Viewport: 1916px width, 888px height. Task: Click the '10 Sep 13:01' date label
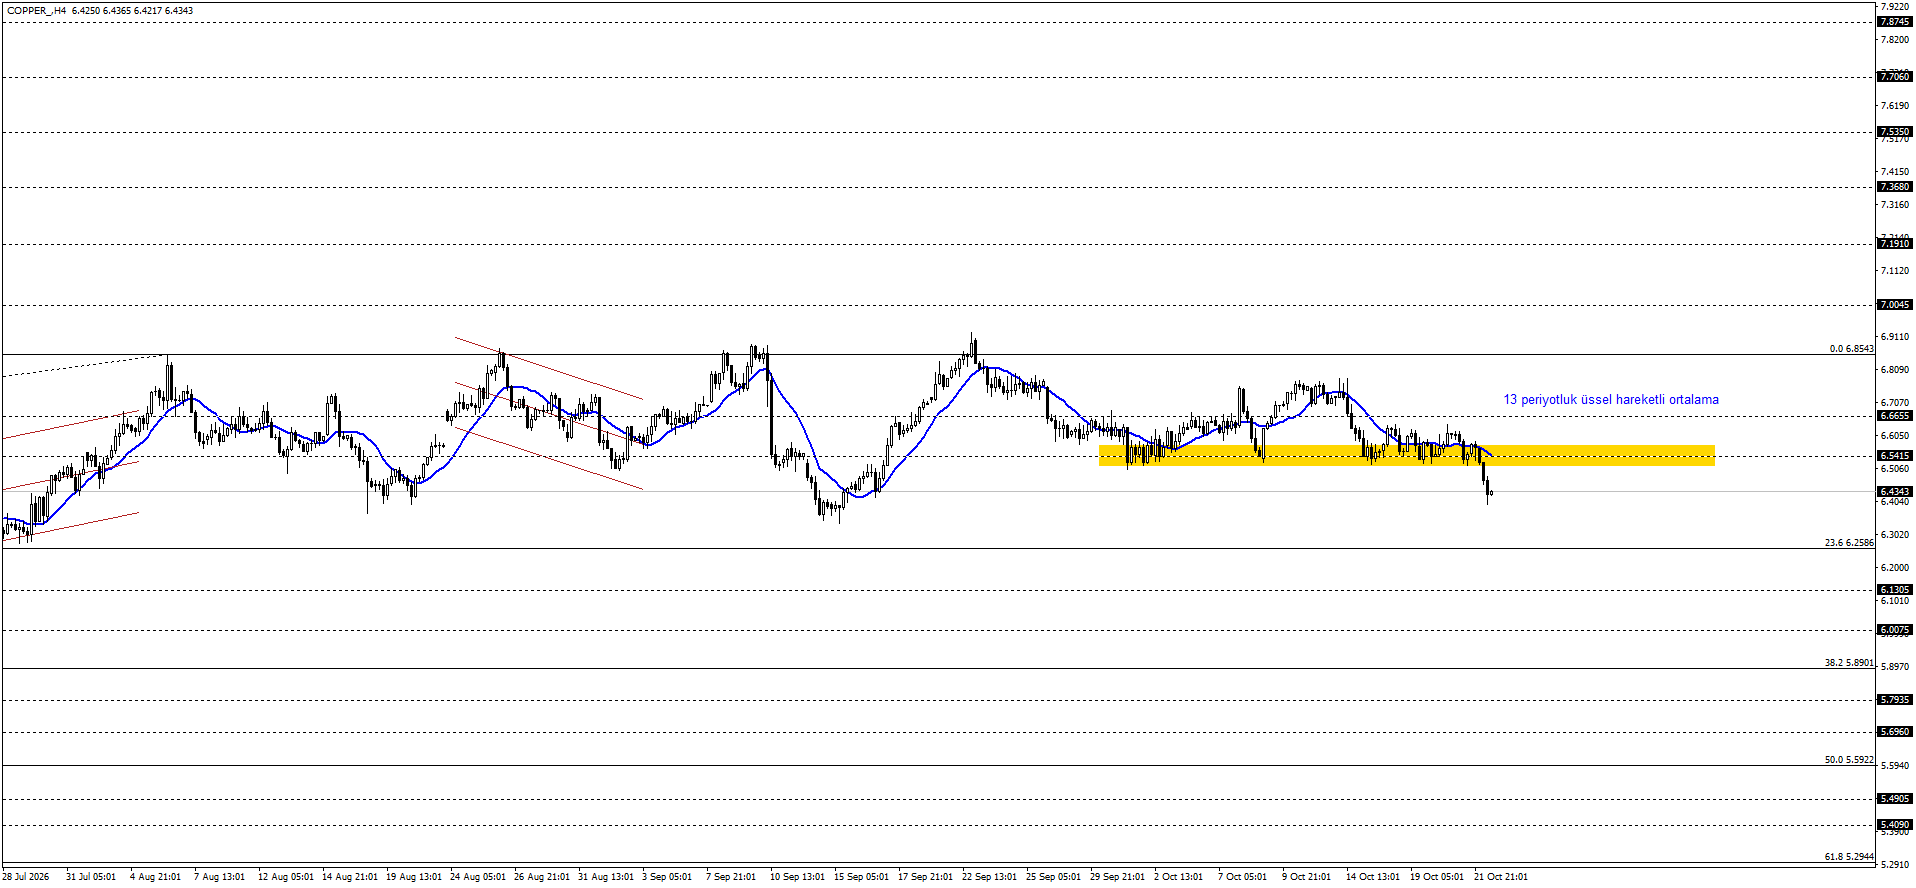798,877
